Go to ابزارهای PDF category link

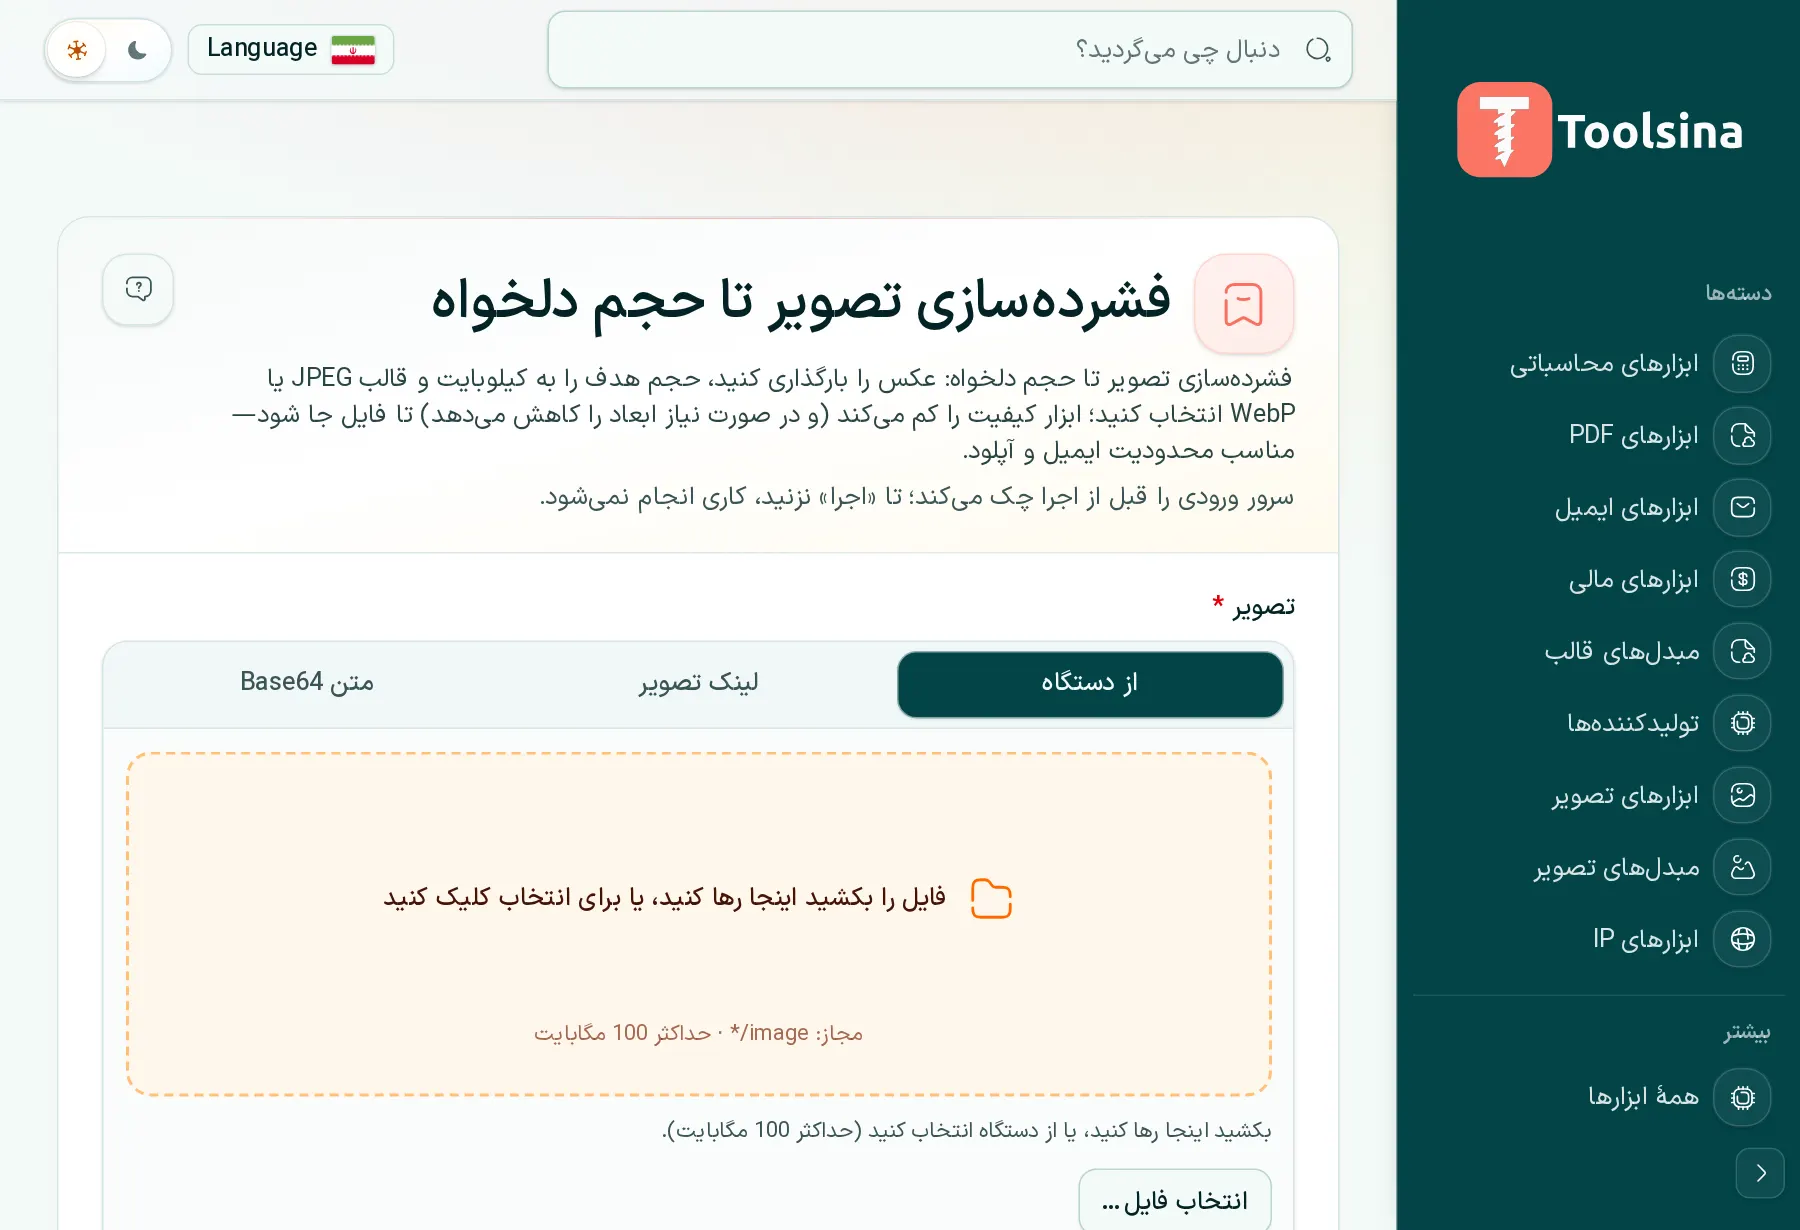[x=1634, y=436]
